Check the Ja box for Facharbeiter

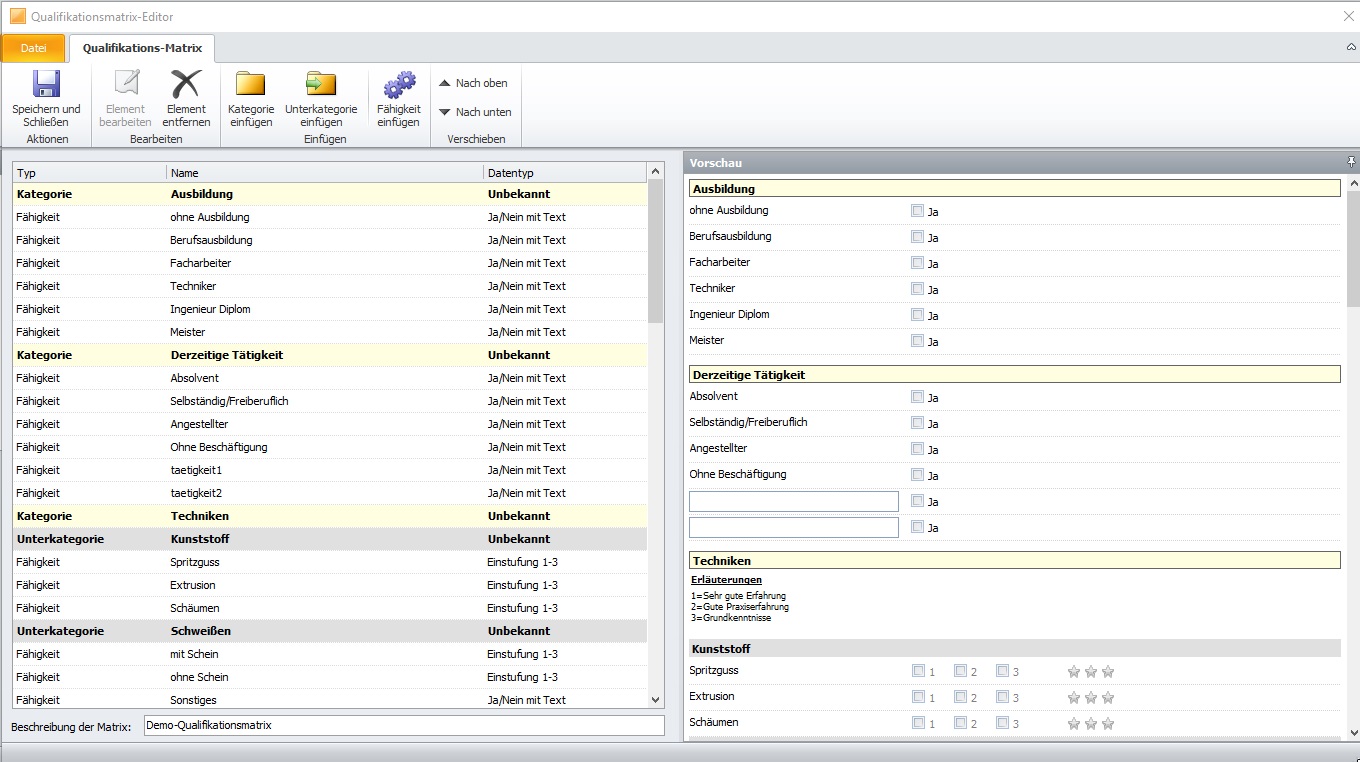(x=917, y=263)
